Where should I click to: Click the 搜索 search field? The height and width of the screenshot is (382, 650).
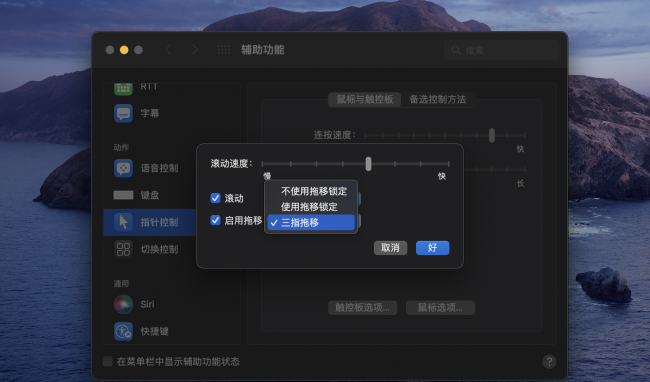point(502,50)
